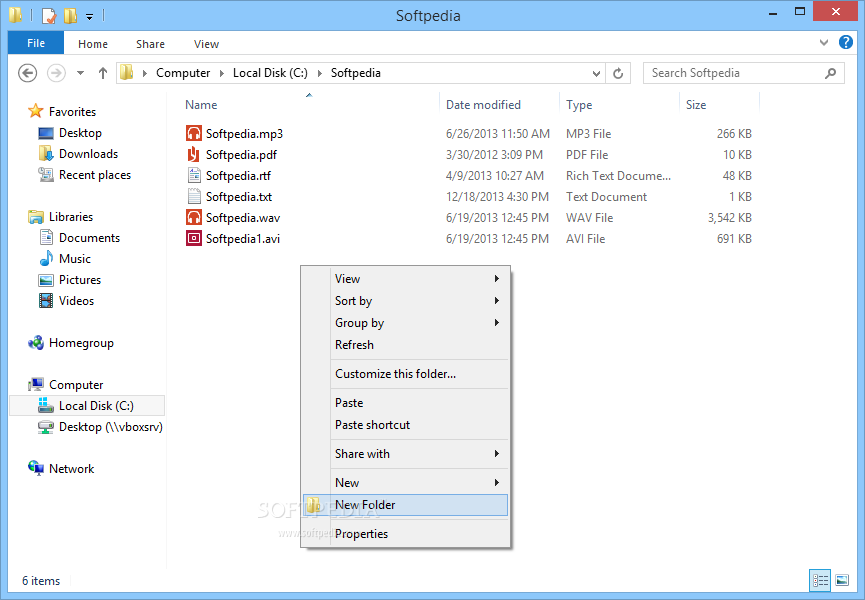Open the Videos library
Image resolution: width=865 pixels, height=600 pixels.
(x=76, y=301)
